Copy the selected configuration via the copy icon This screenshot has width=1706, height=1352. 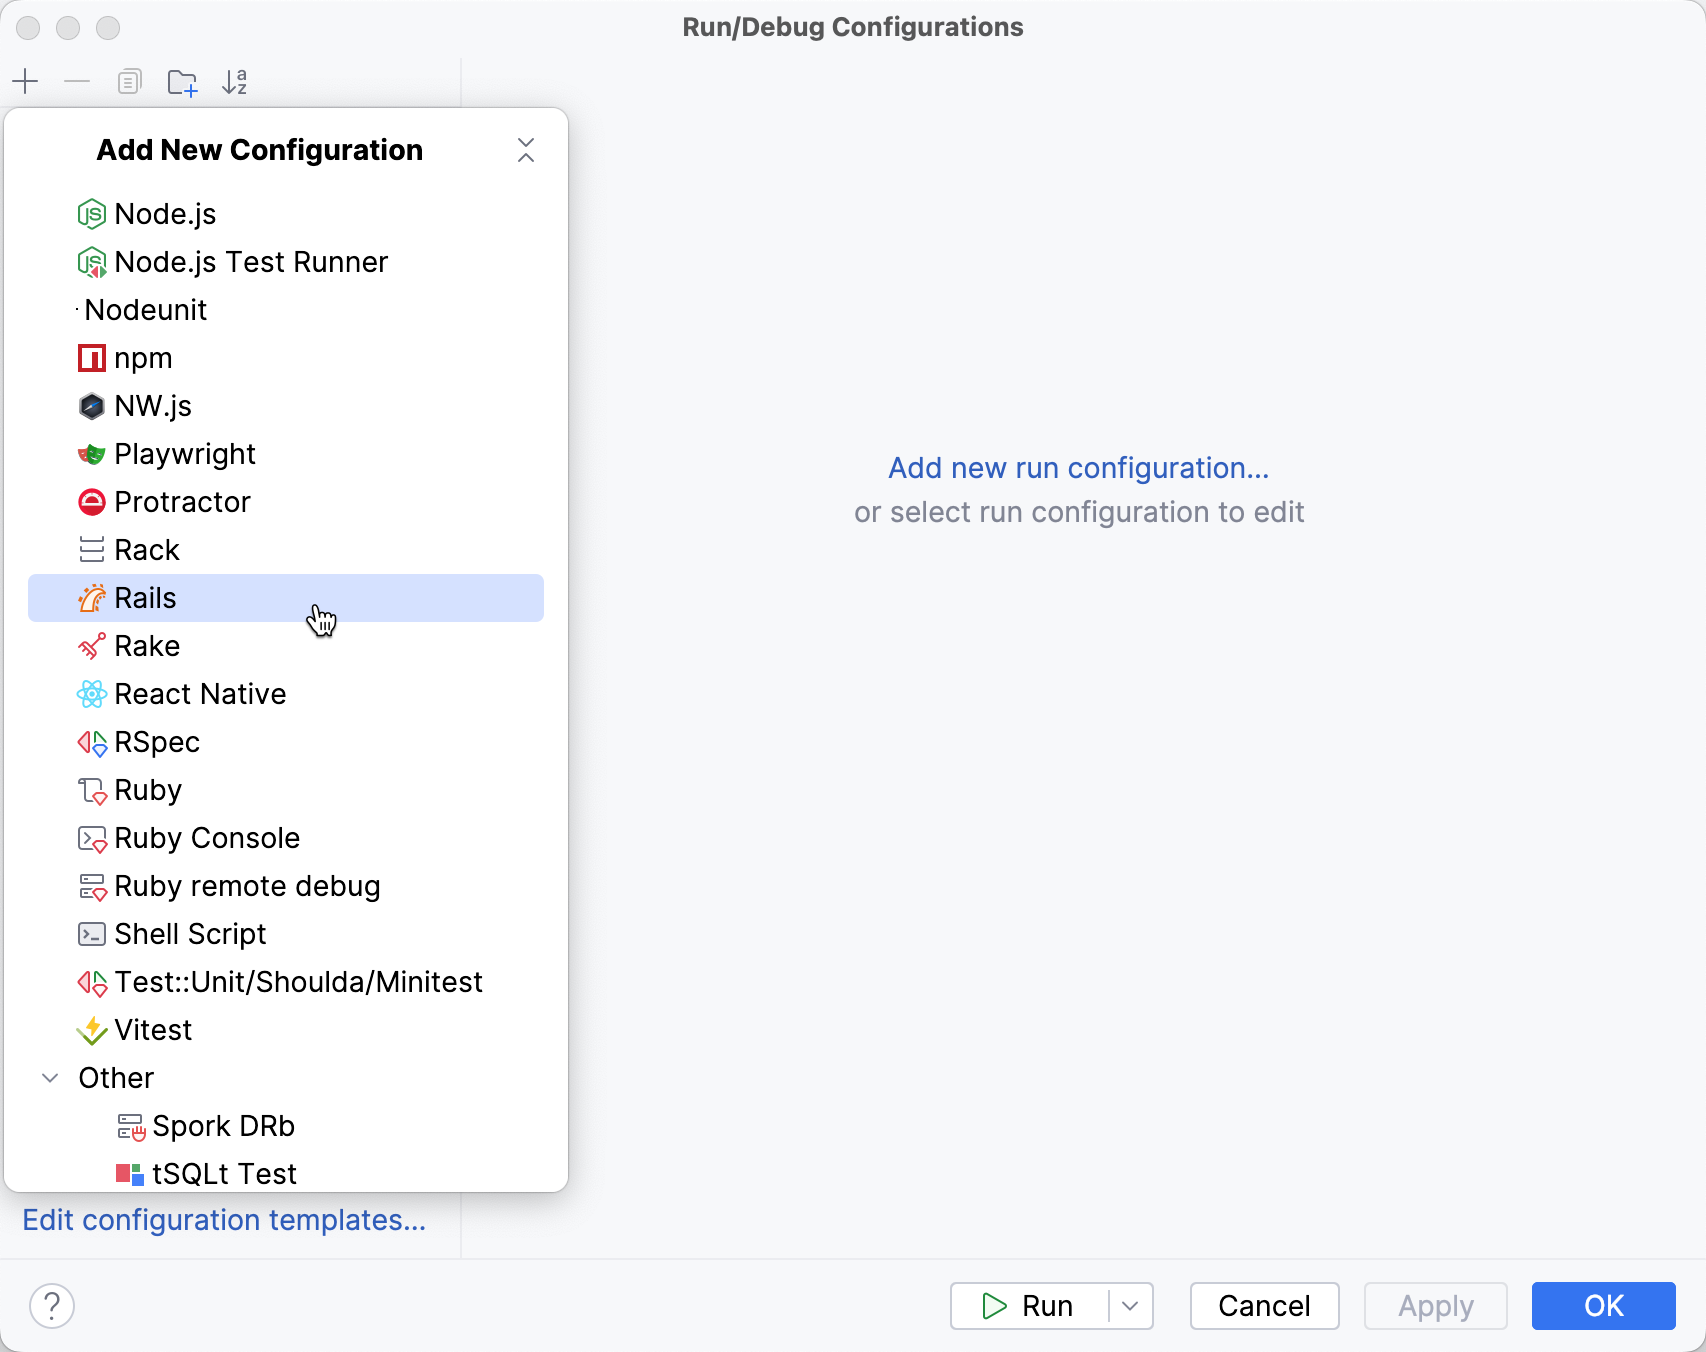(x=129, y=81)
